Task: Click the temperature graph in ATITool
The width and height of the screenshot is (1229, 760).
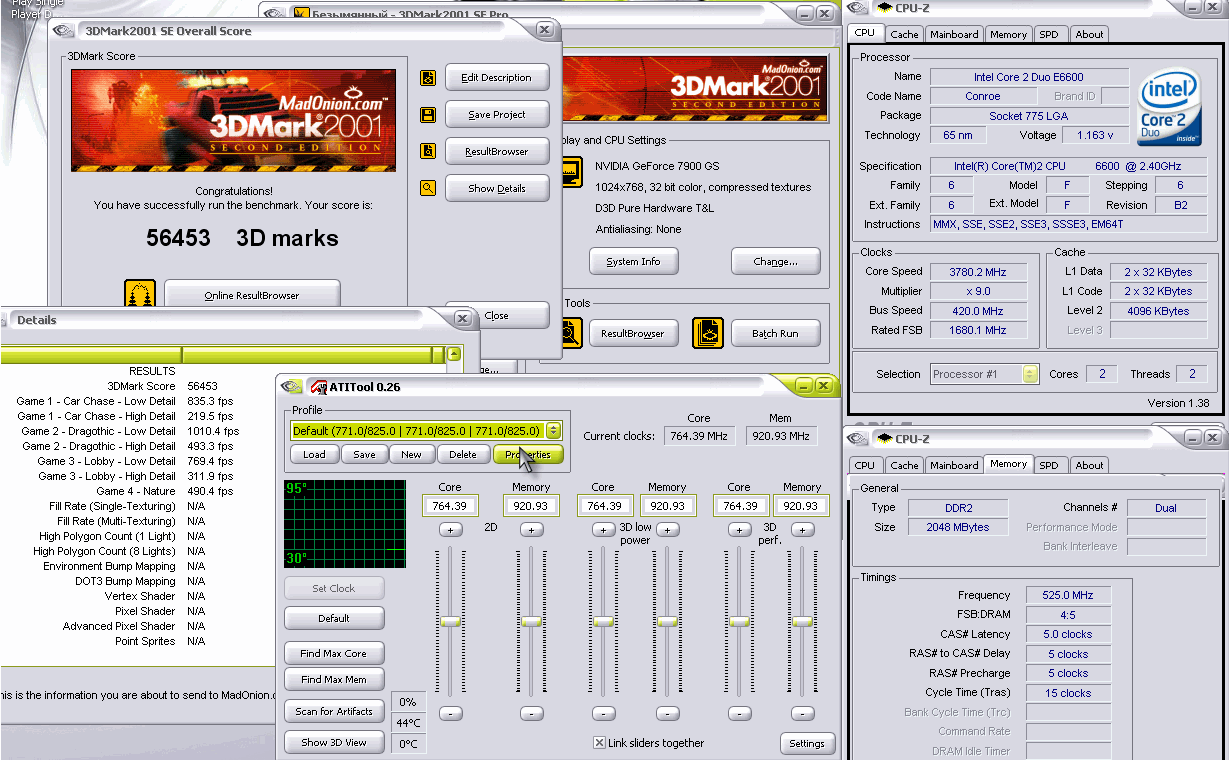Action: [345, 524]
